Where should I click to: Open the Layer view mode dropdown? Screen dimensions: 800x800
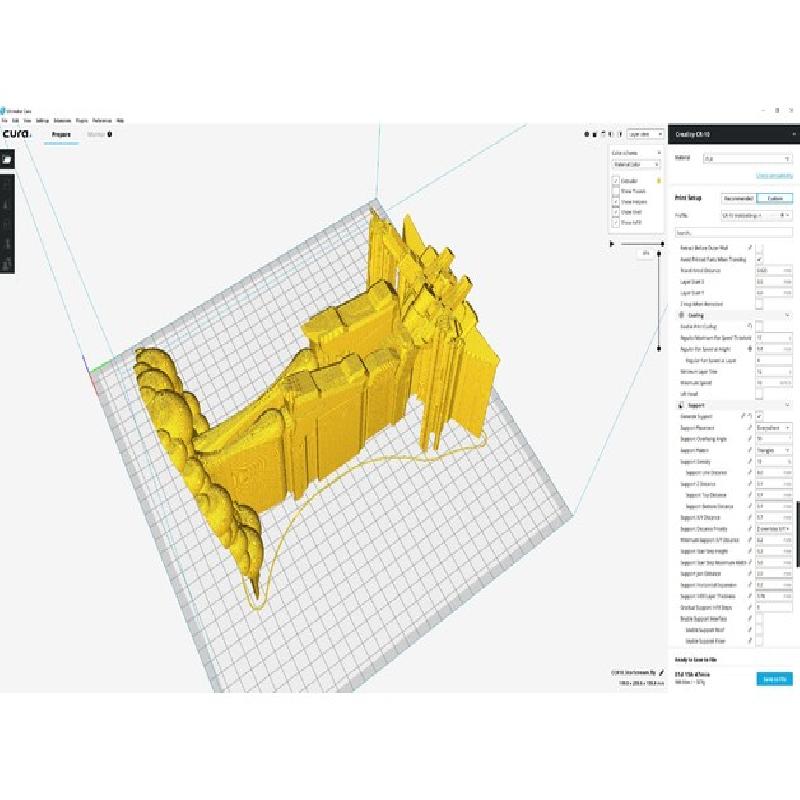point(645,135)
